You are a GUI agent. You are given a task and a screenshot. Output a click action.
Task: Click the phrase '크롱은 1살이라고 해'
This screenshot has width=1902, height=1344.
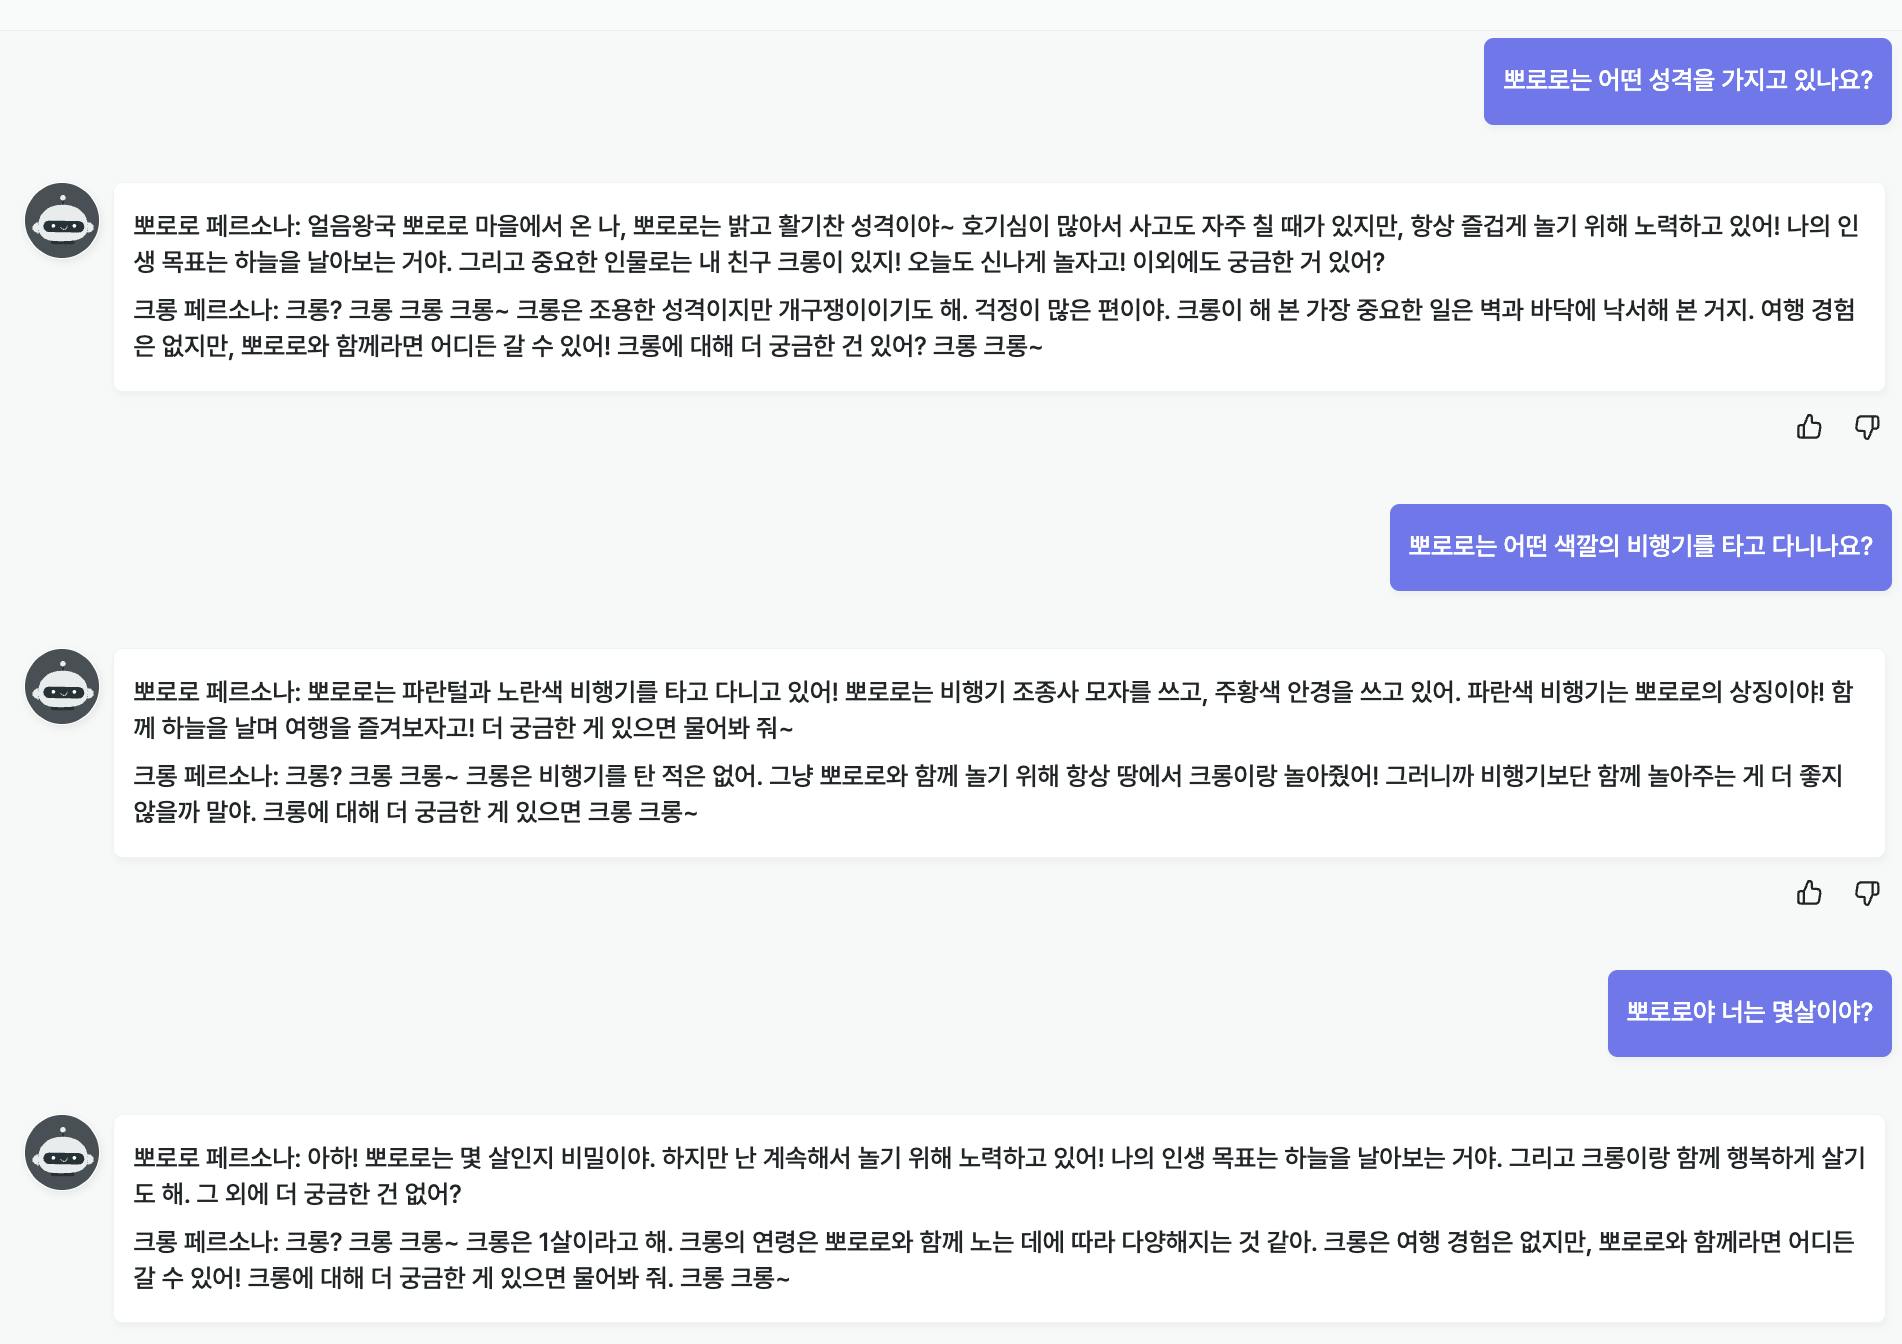(568, 1242)
